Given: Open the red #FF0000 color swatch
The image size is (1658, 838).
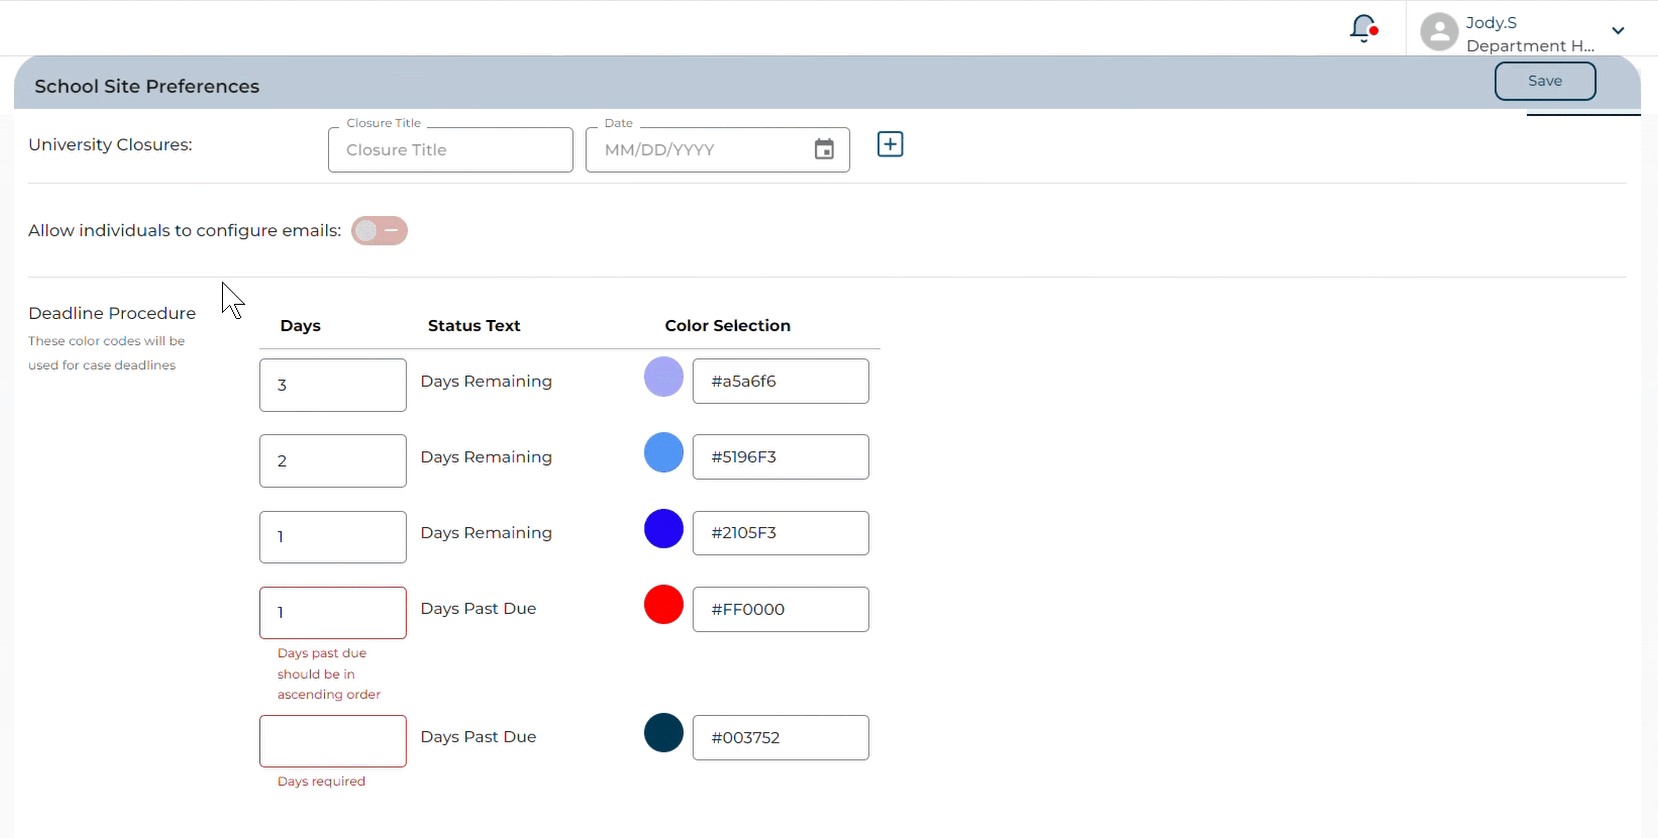Looking at the screenshot, I should coord(664,605).
